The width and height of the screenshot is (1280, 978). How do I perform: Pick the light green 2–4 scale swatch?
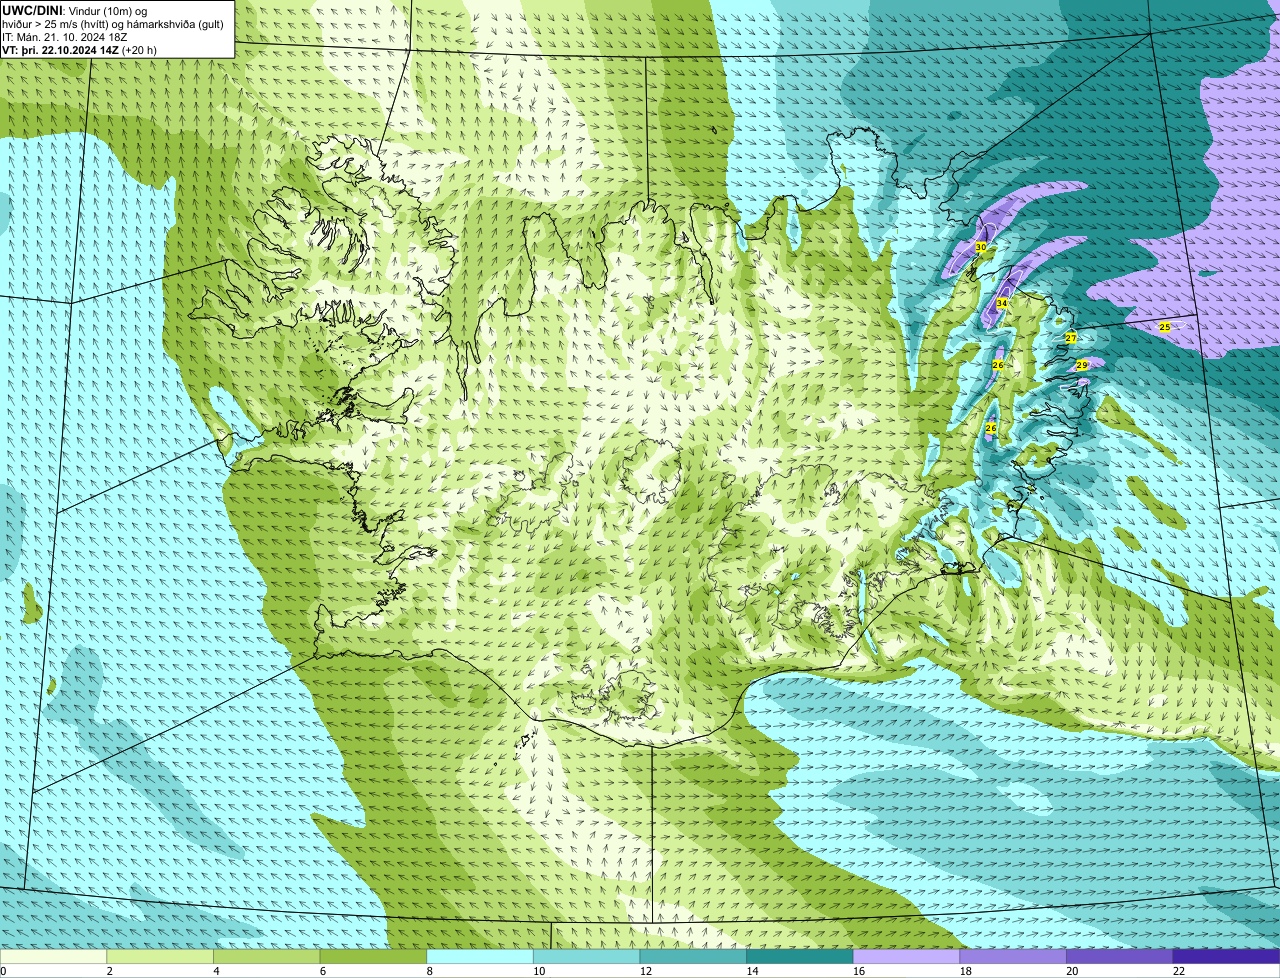tap(160, 956)
